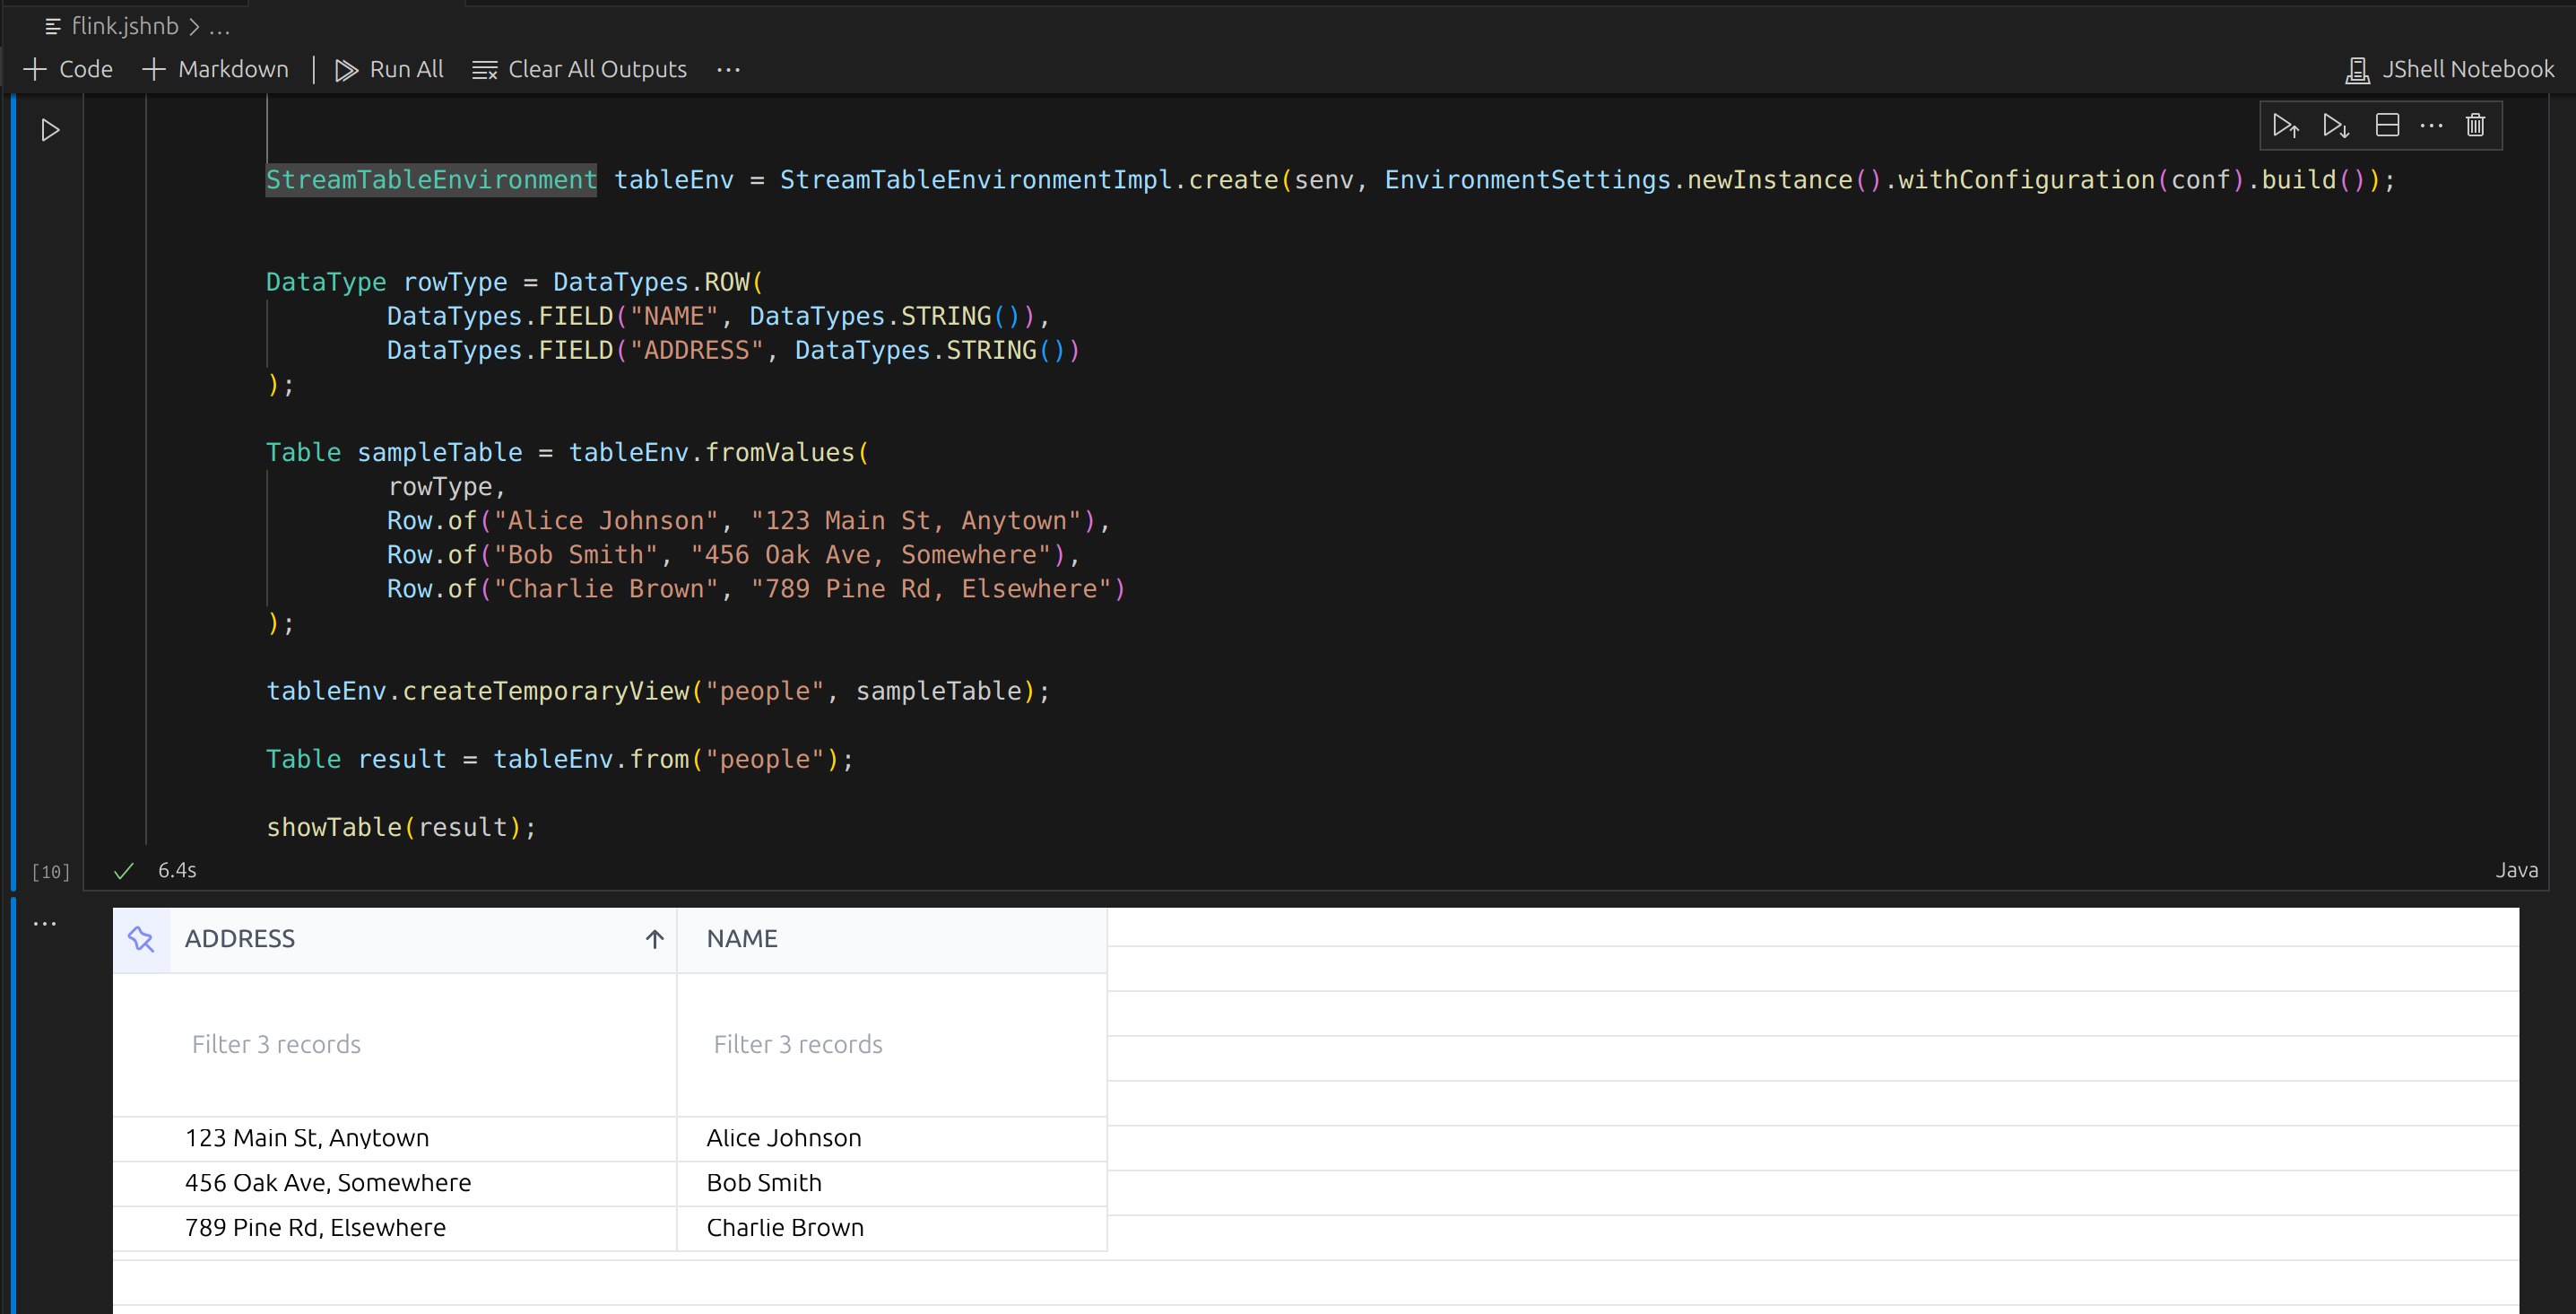Image resolution: width=2576 pixels, height=1314 pixels.
Task: Change the cell language mode Java
Action: point(2515,870)
